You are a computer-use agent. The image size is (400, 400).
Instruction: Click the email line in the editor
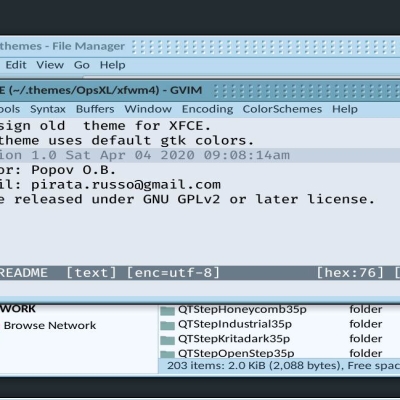click(110, 185)
